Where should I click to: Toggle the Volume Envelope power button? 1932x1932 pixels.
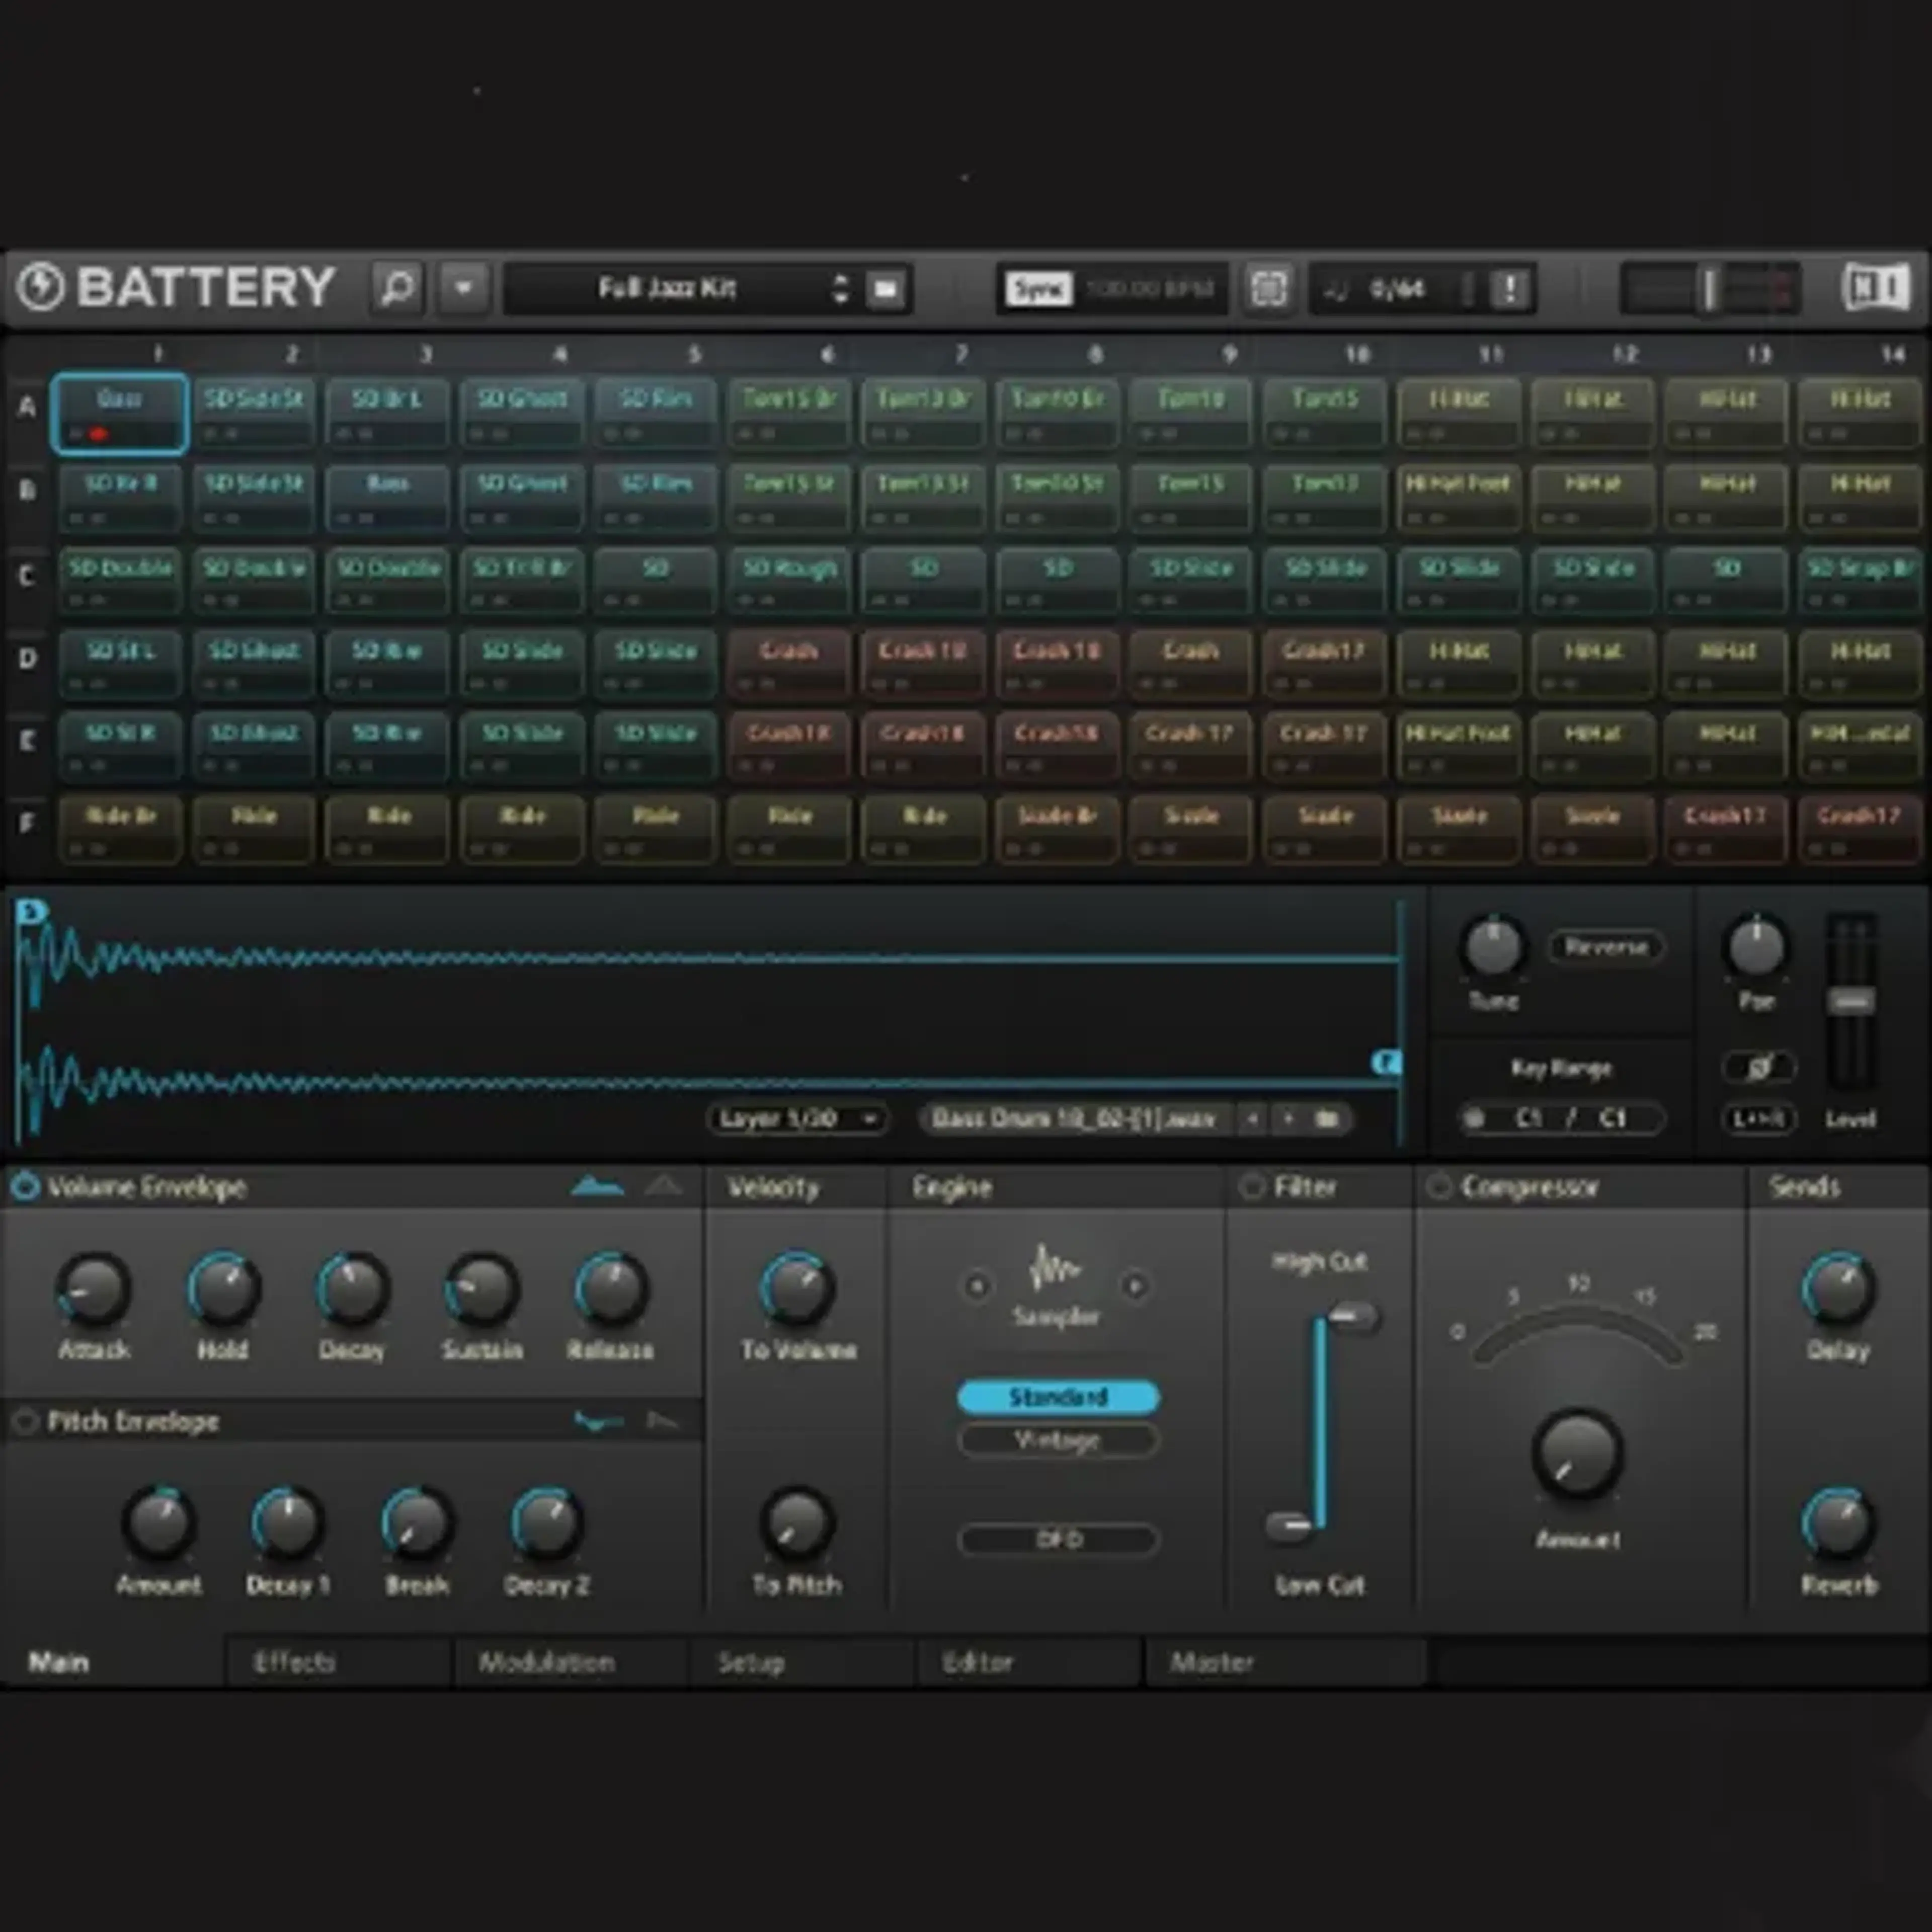[25, 1186]
